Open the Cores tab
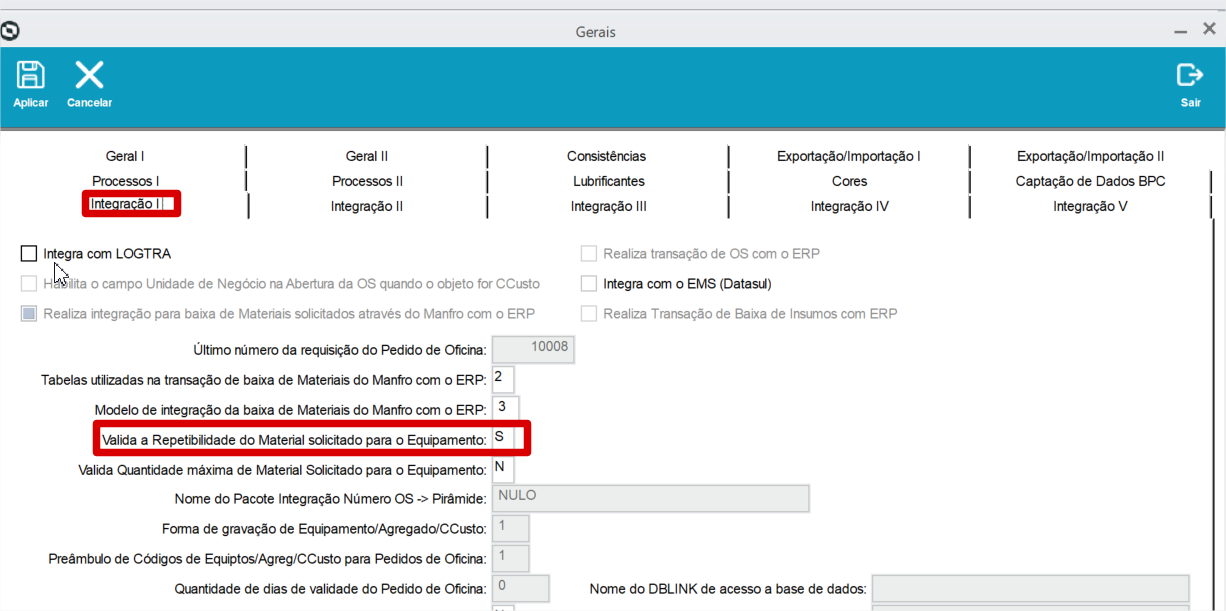1226x611 pixels. coord(850,181)
